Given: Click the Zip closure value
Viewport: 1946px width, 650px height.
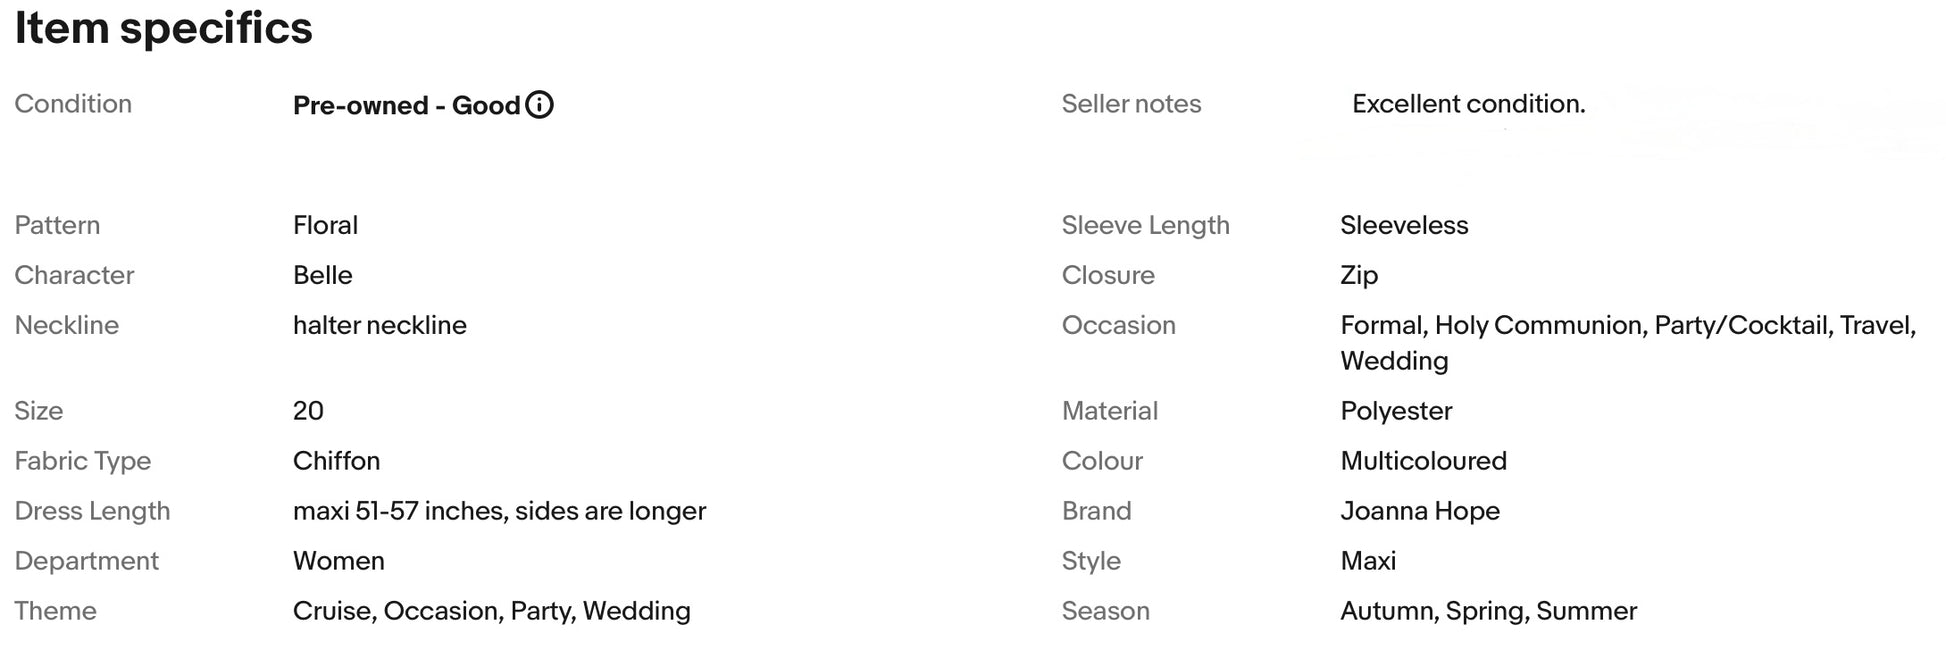Looking at the screenshot, I should tap(1359, 276).
